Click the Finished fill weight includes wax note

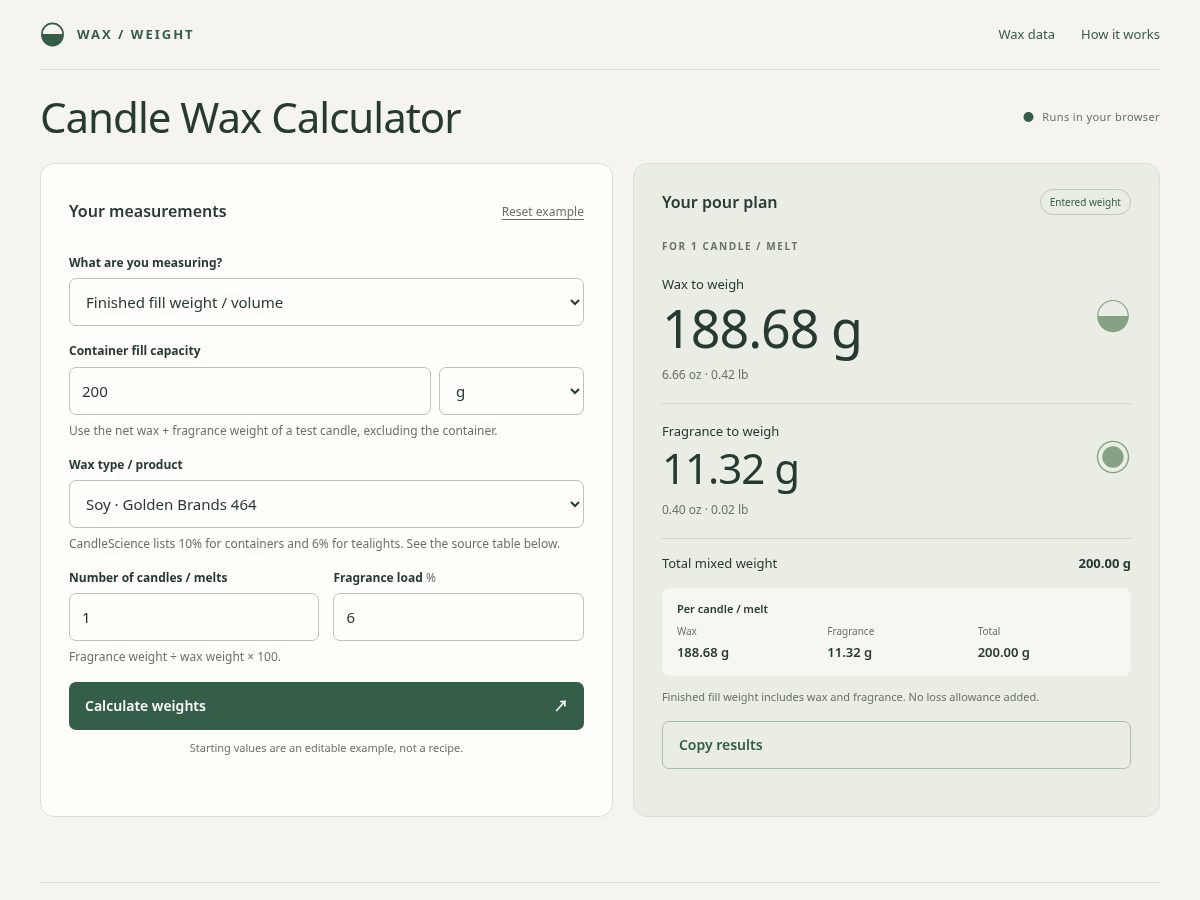[850, 697]
